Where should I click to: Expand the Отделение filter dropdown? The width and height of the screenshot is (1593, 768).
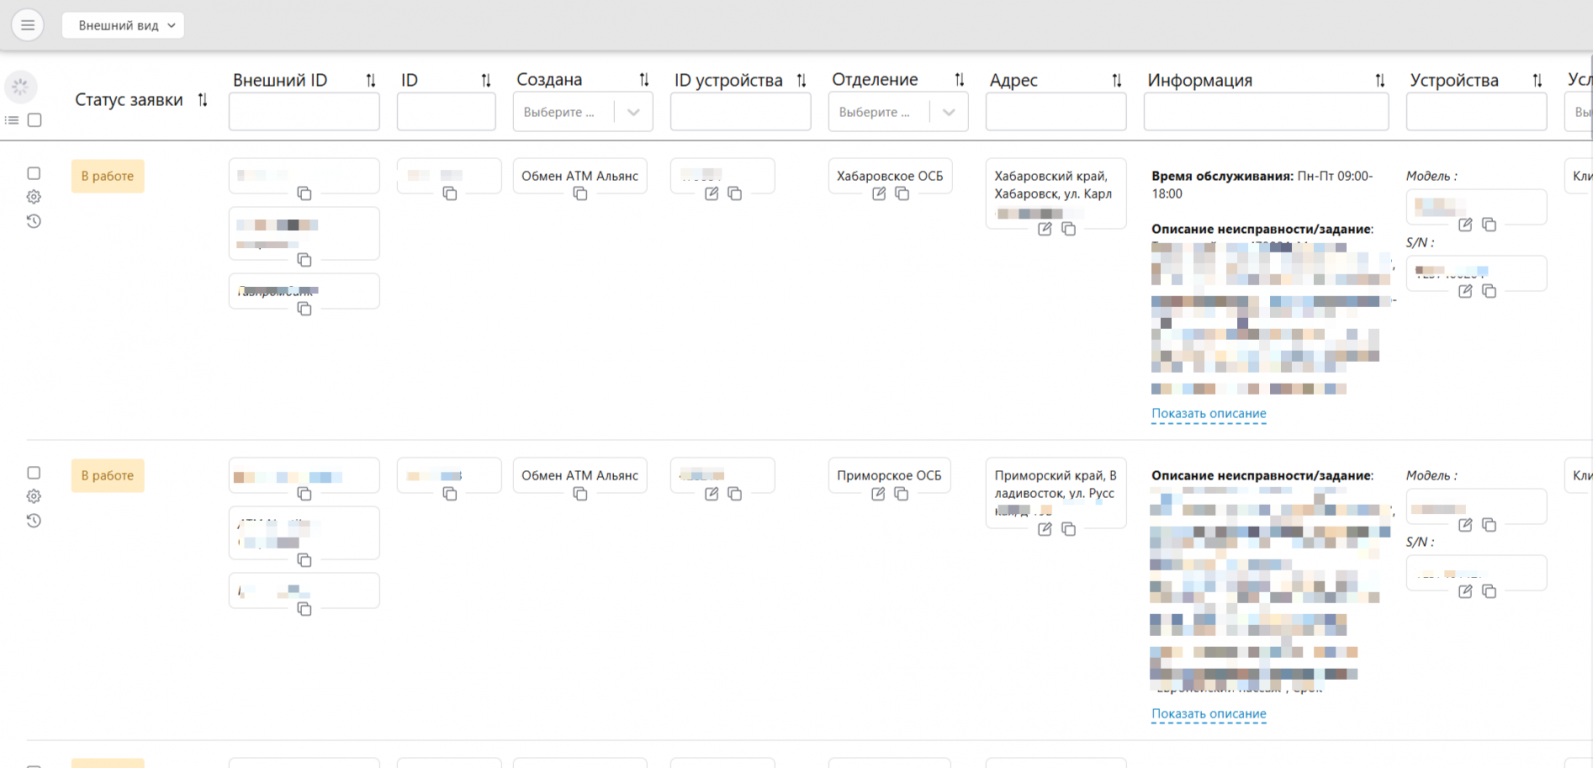949,112
